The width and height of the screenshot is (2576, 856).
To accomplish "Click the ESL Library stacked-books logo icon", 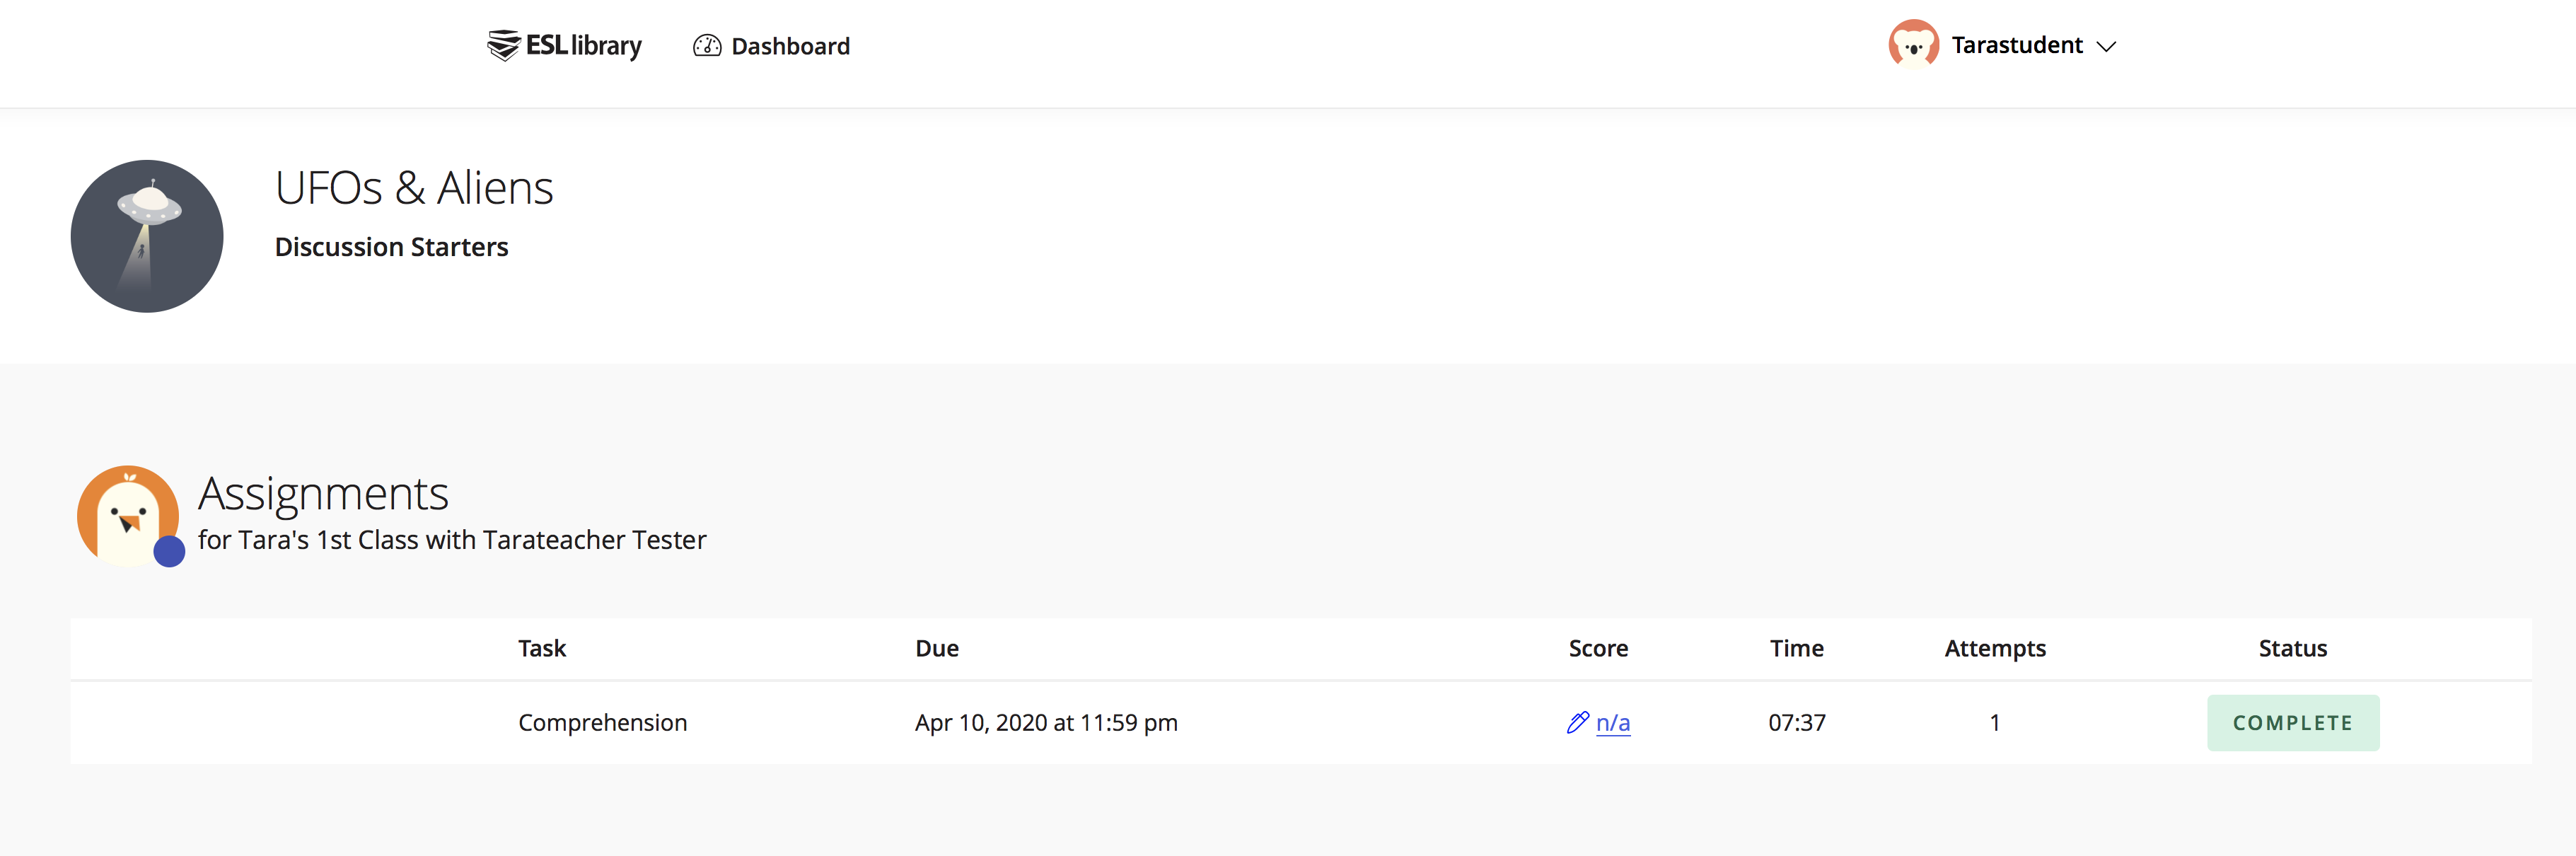I will [503, 45].
